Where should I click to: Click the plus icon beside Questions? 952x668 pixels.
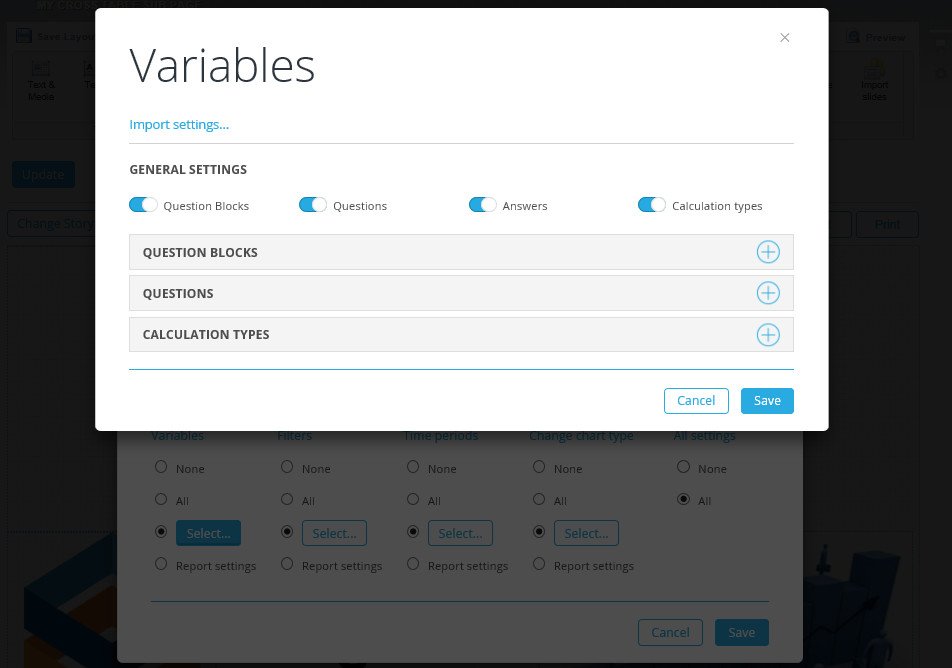[768, 293]
